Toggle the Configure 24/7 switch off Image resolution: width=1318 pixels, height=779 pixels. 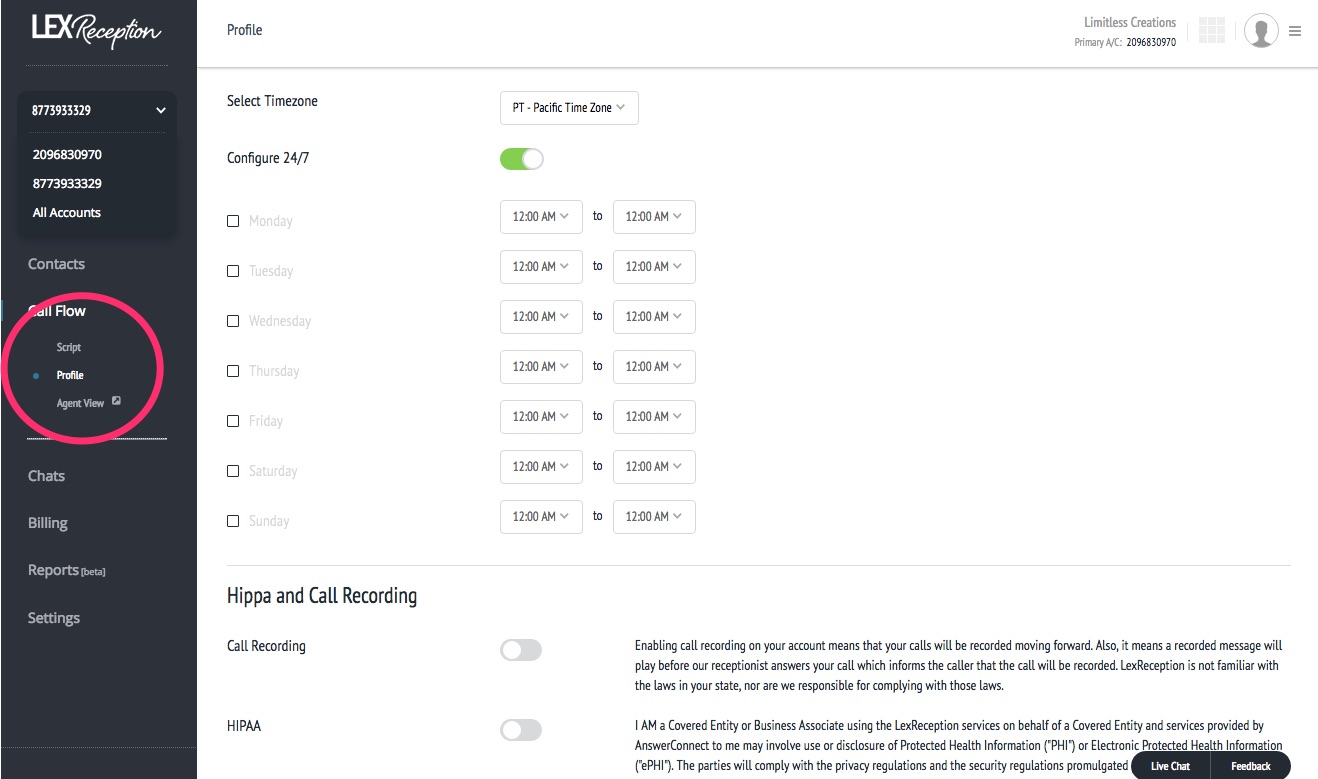click(521, 159)
